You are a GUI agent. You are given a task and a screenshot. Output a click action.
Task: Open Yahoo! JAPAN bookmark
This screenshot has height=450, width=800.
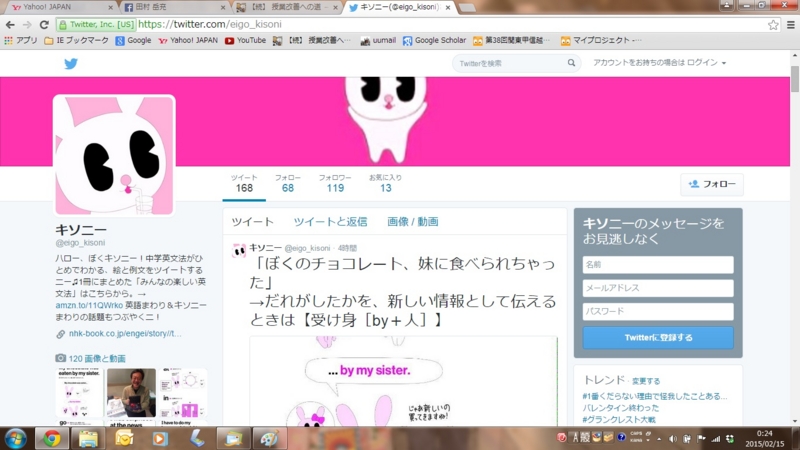point(188,40)
